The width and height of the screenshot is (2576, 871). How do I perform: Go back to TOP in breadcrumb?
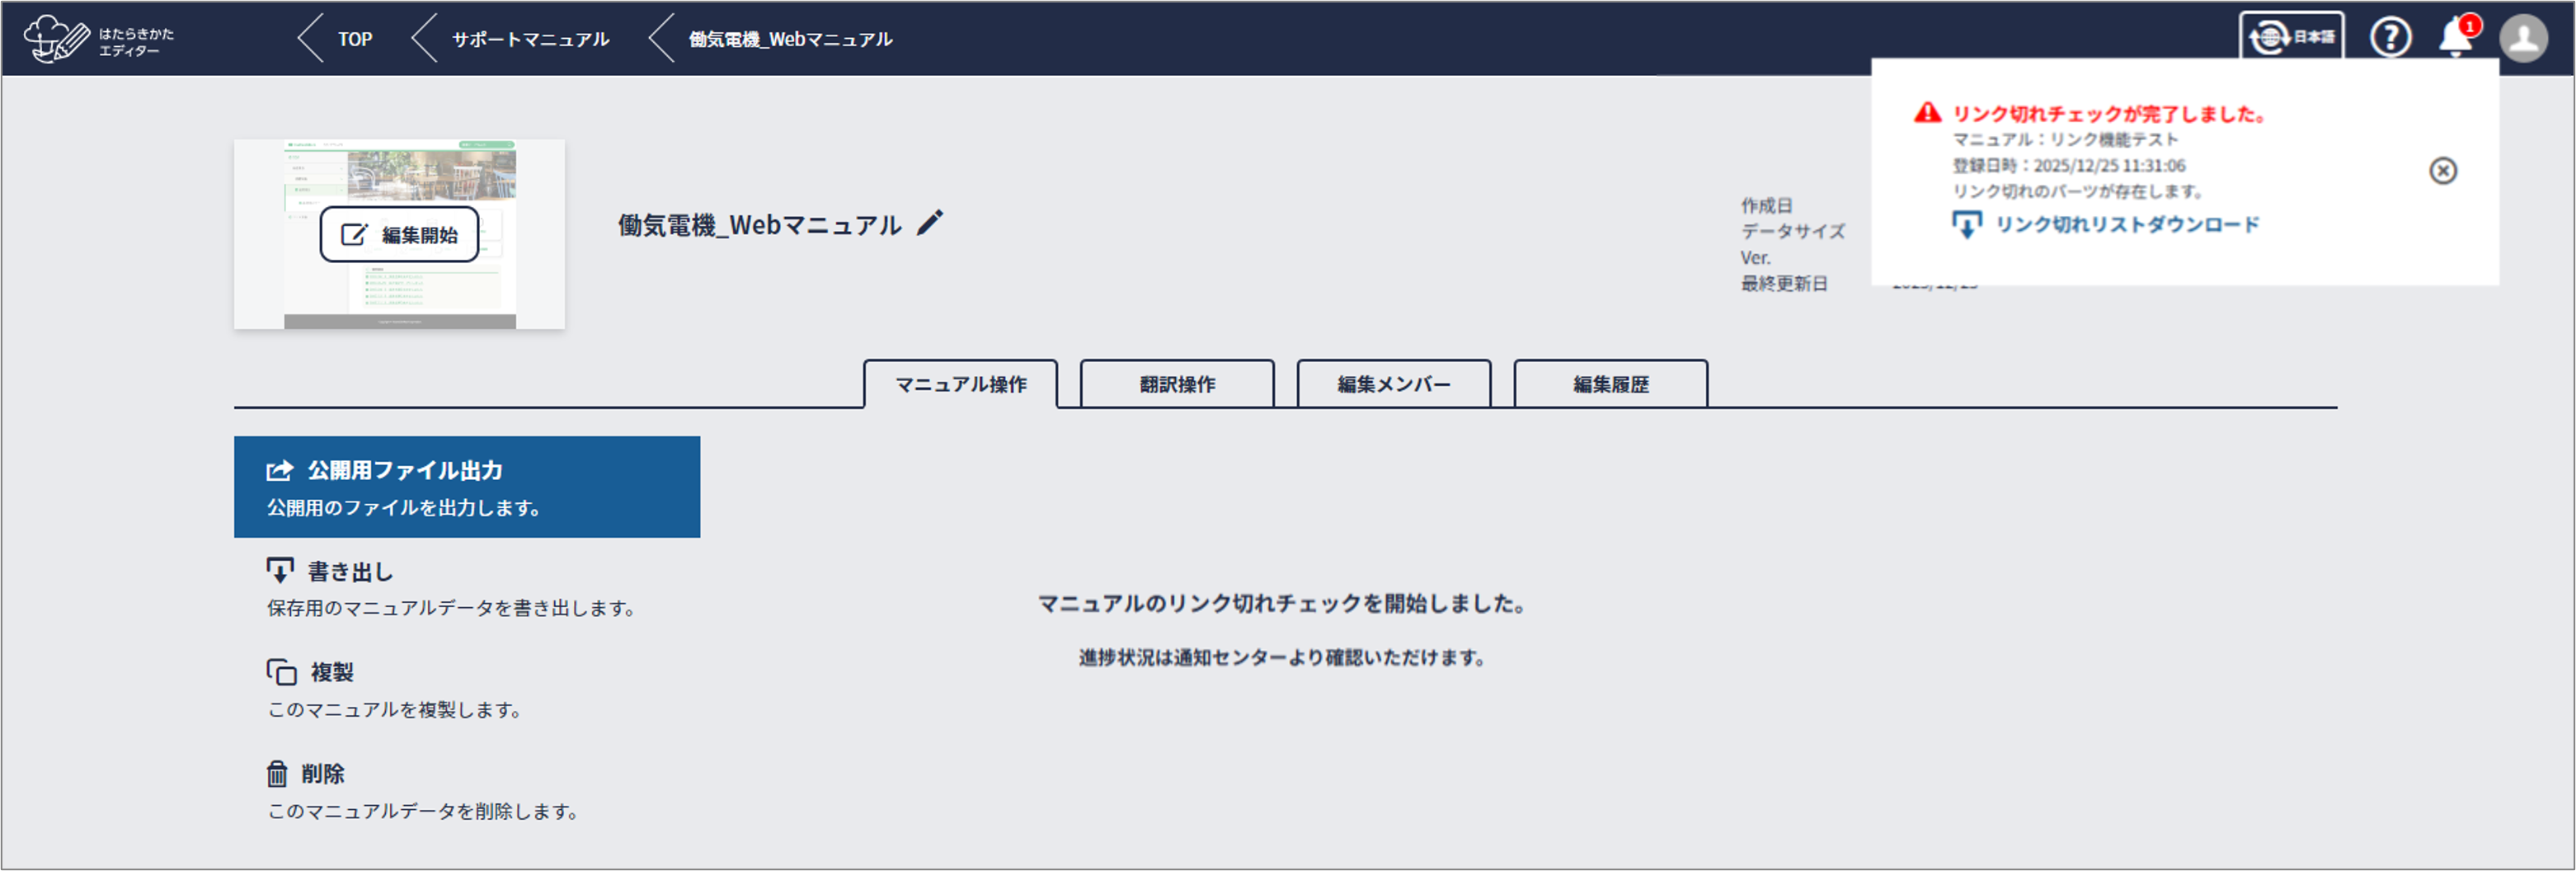(x=354, y=39)
